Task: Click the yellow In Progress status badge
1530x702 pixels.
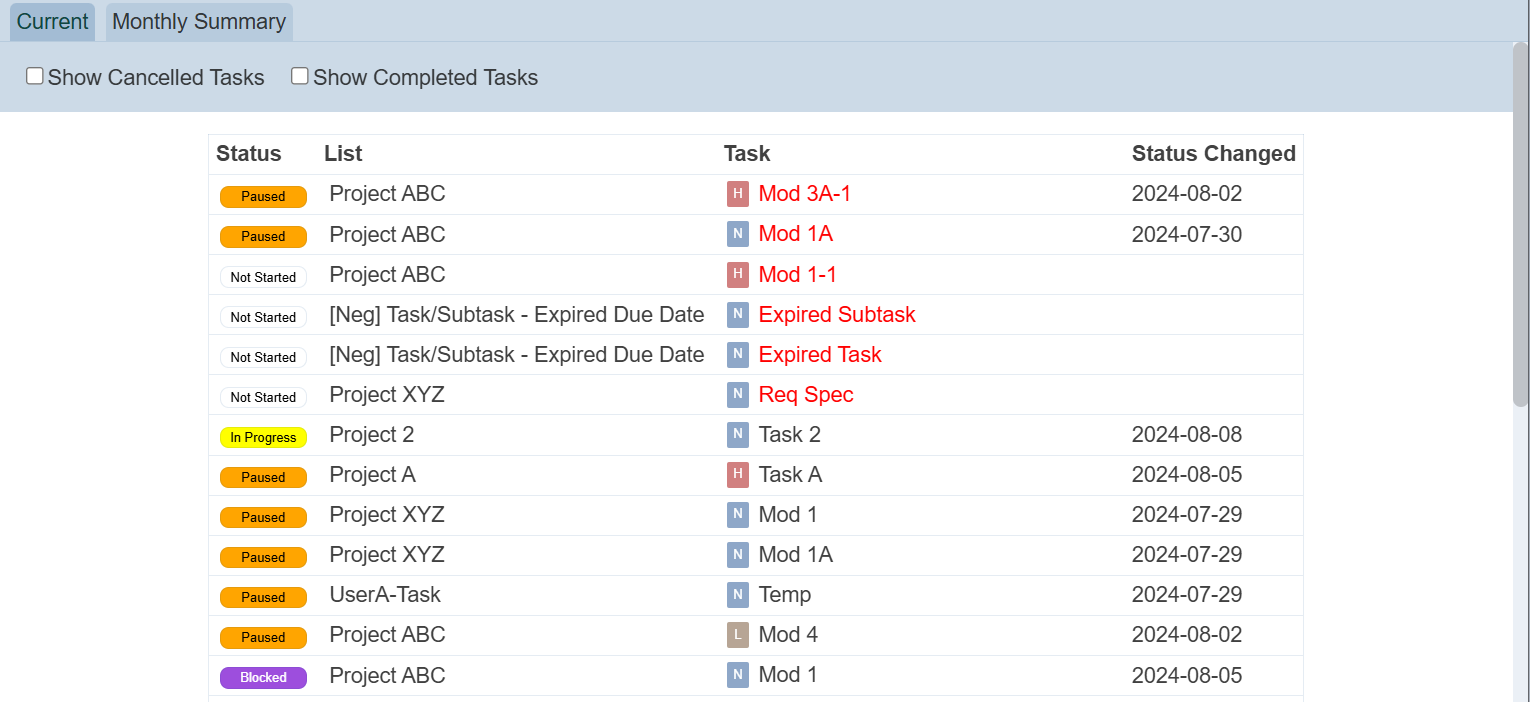Action: point(263,437)
